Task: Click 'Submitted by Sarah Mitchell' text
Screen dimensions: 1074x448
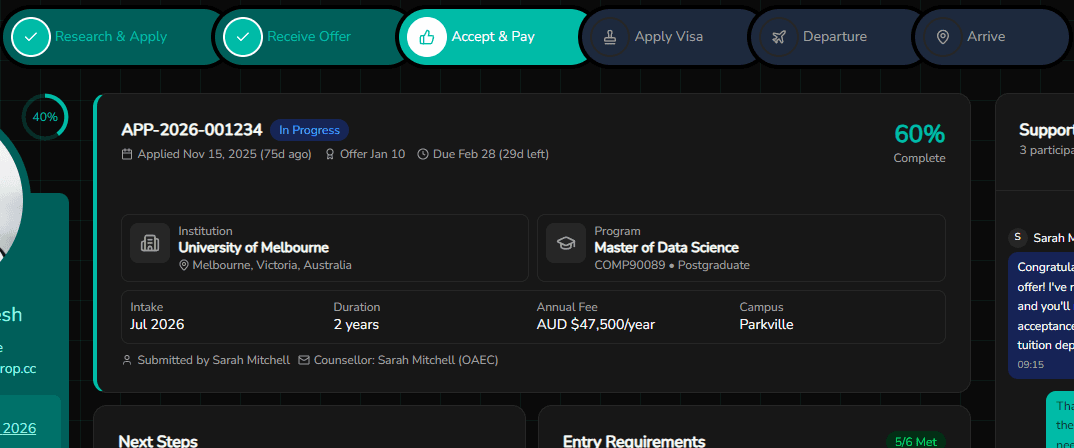Action: (214, 360)
